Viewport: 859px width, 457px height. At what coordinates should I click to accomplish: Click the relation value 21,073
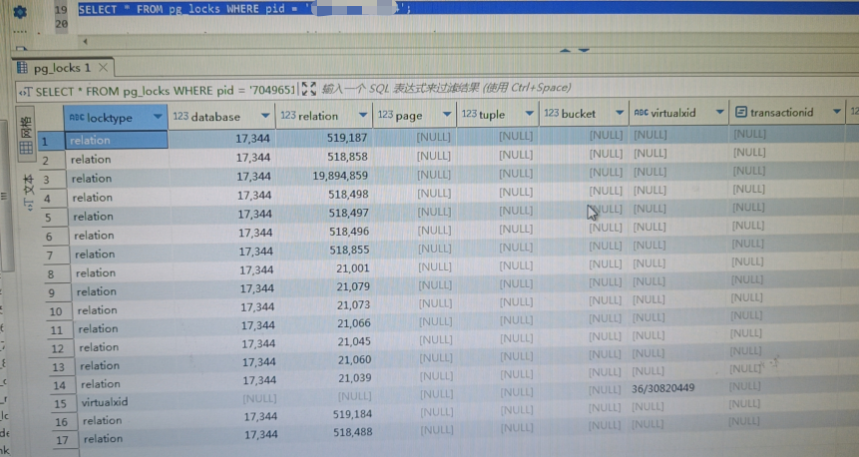[x=353, y=305]
